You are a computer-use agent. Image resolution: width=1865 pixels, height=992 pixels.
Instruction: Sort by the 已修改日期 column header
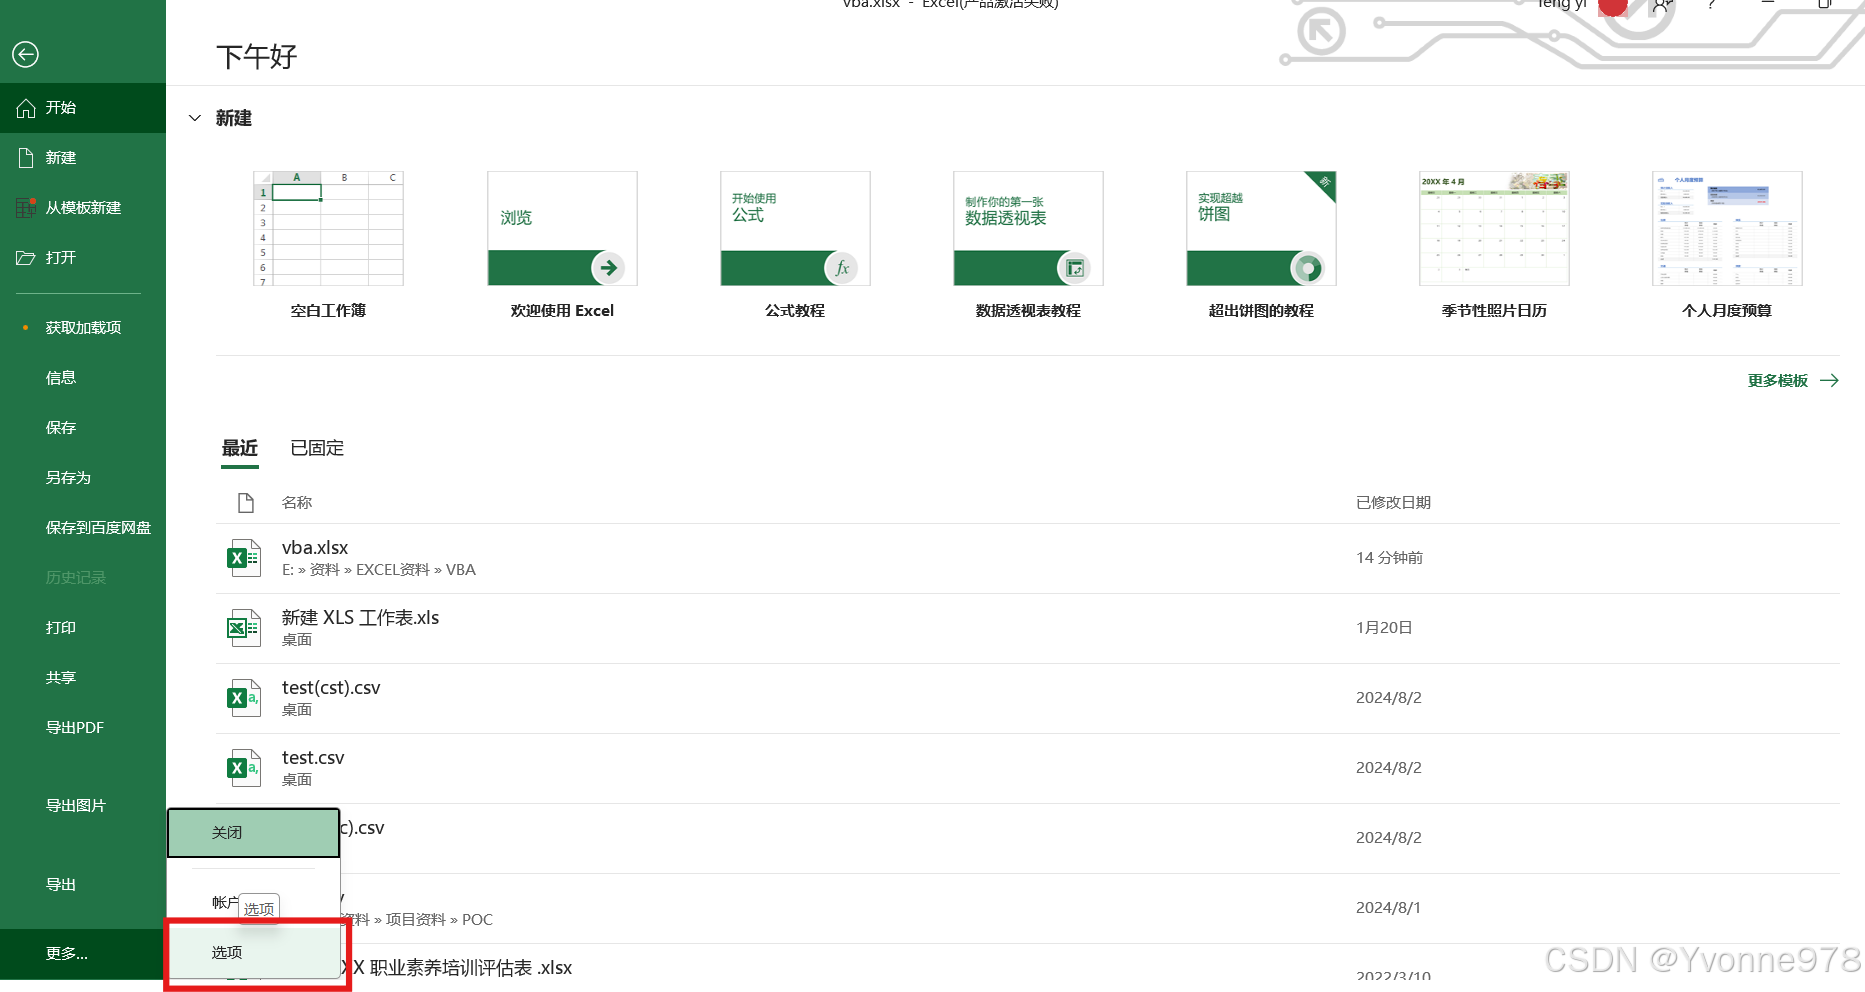click(1393, 503)
